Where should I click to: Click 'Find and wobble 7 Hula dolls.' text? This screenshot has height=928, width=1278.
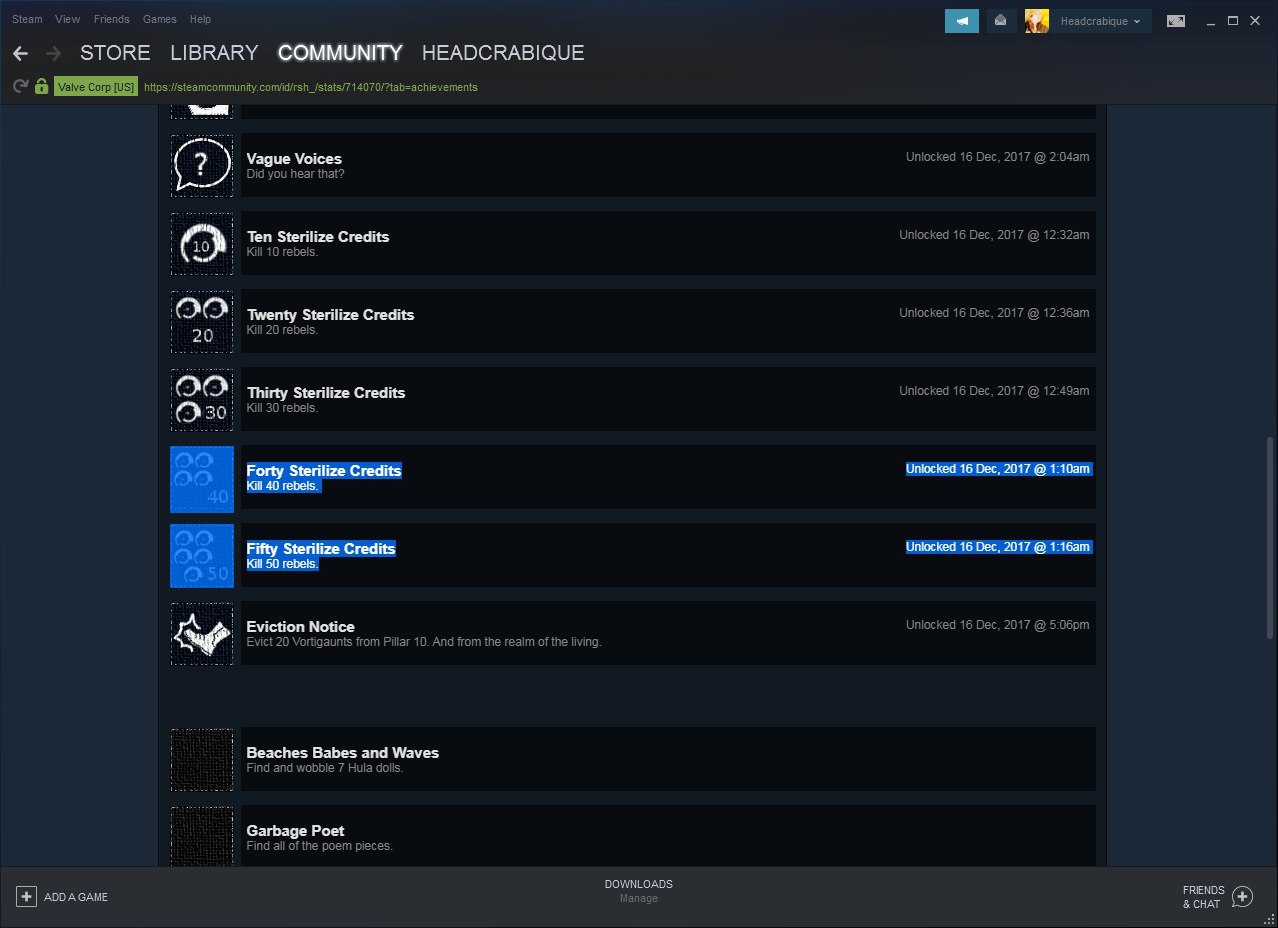(x=325, y=768)
